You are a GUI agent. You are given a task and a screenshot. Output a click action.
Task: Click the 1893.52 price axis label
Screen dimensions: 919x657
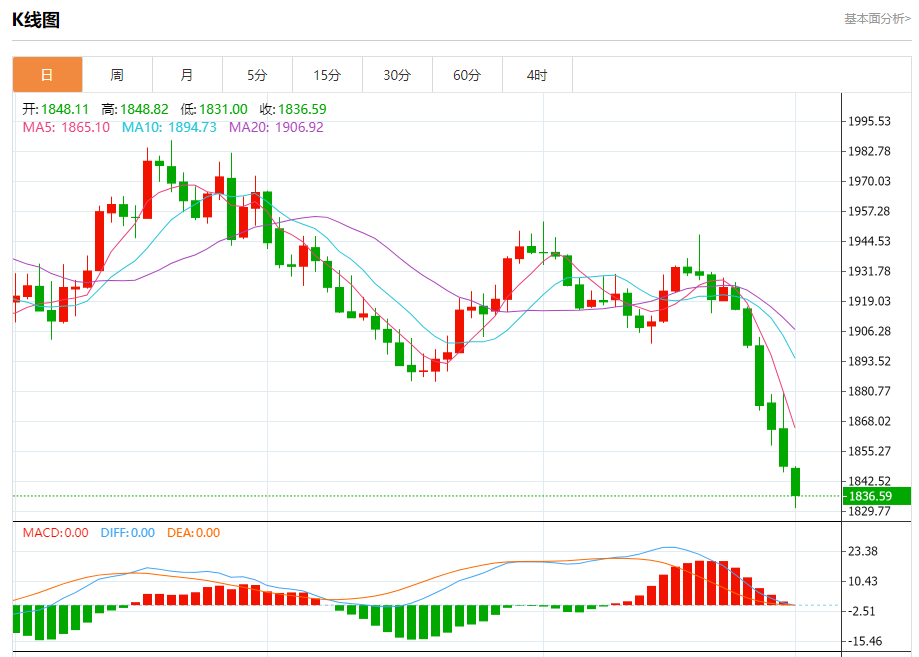870,361
